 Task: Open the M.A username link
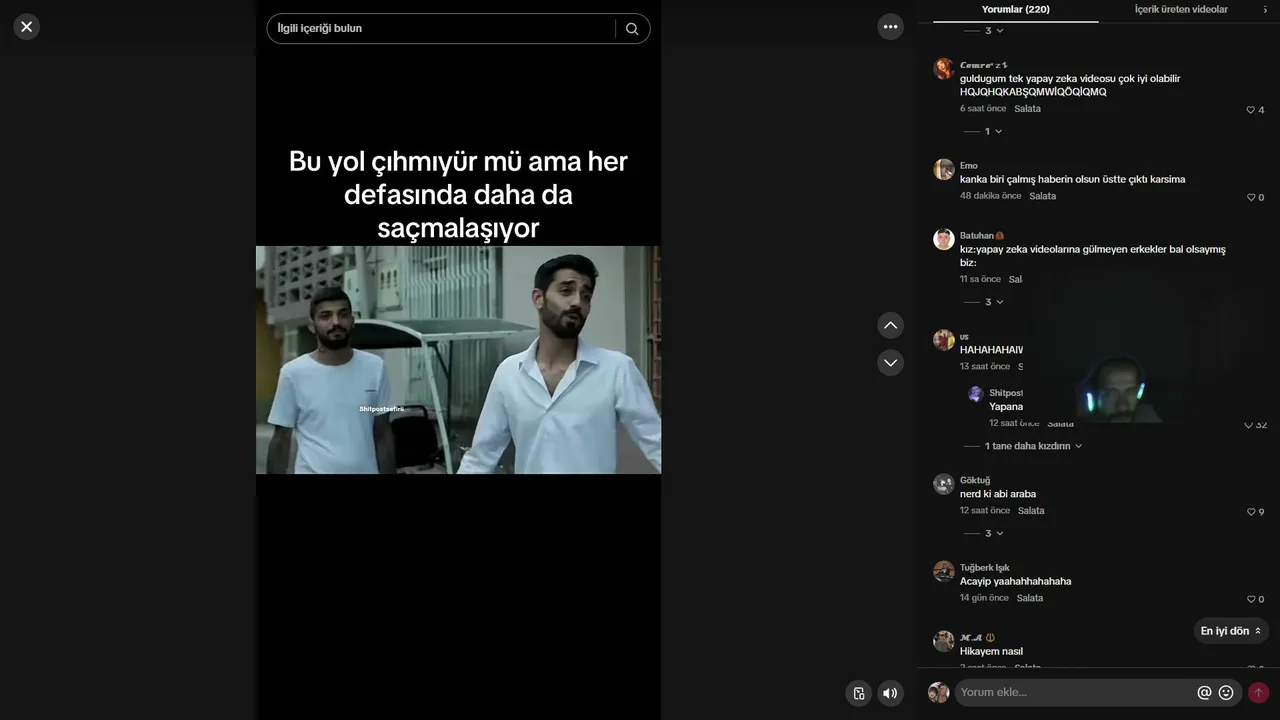[971, 637]
